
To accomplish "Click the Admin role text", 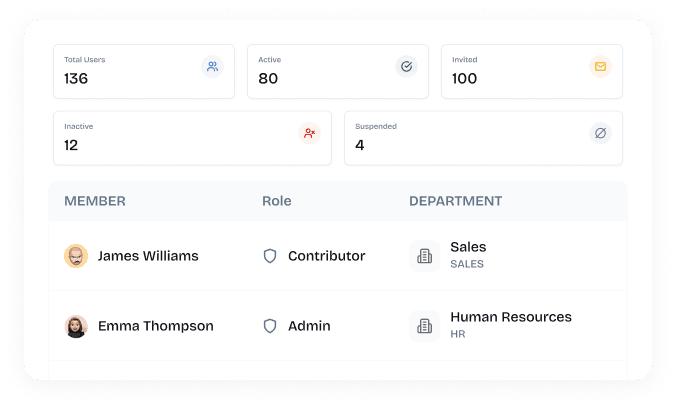I will 309,326.
